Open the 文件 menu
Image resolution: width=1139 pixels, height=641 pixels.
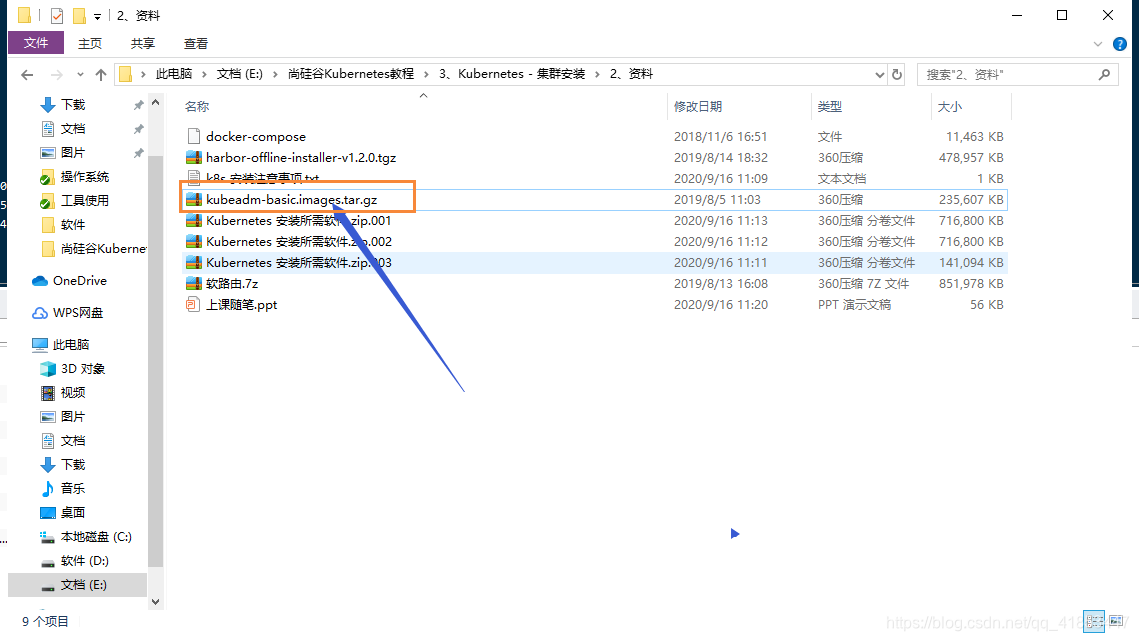35,43
